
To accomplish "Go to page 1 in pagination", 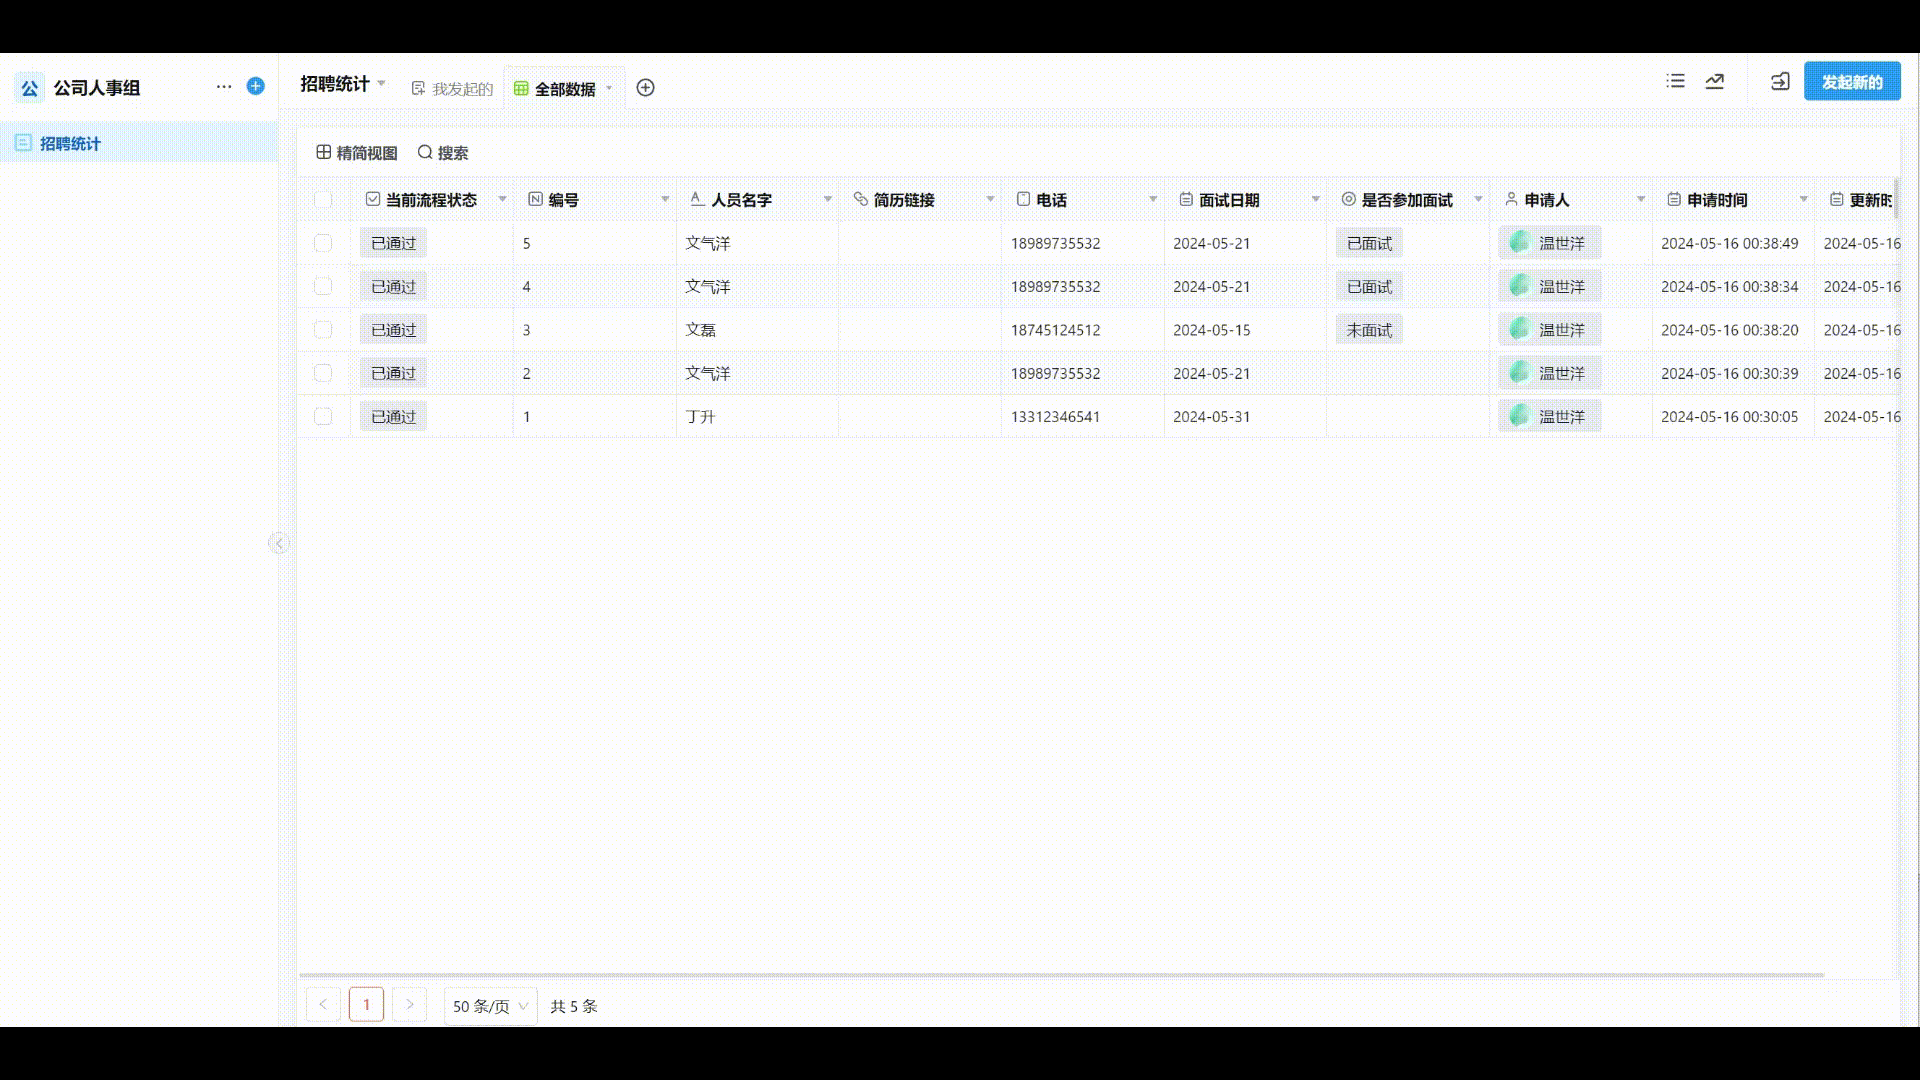I will 366,1005.
